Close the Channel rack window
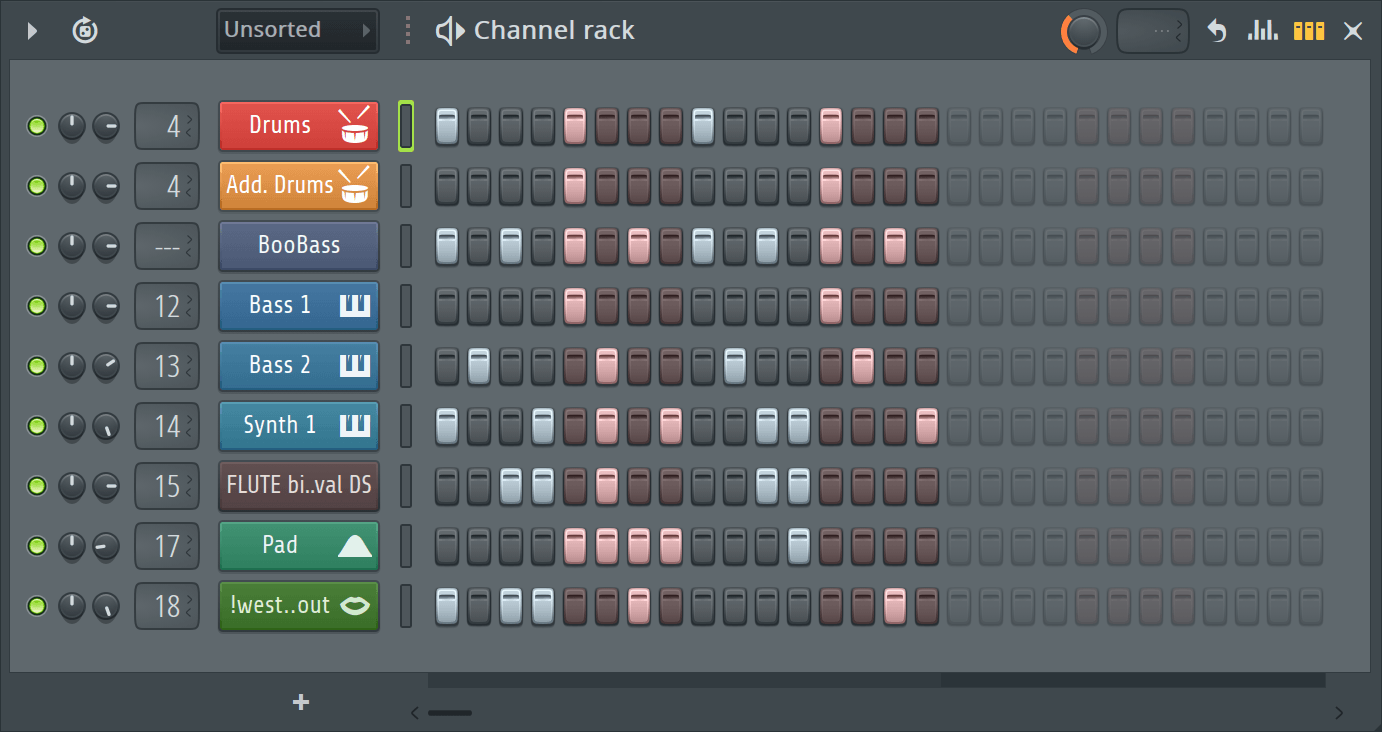This screenshot has height=732, width=1382. [x=1353, y=31]
